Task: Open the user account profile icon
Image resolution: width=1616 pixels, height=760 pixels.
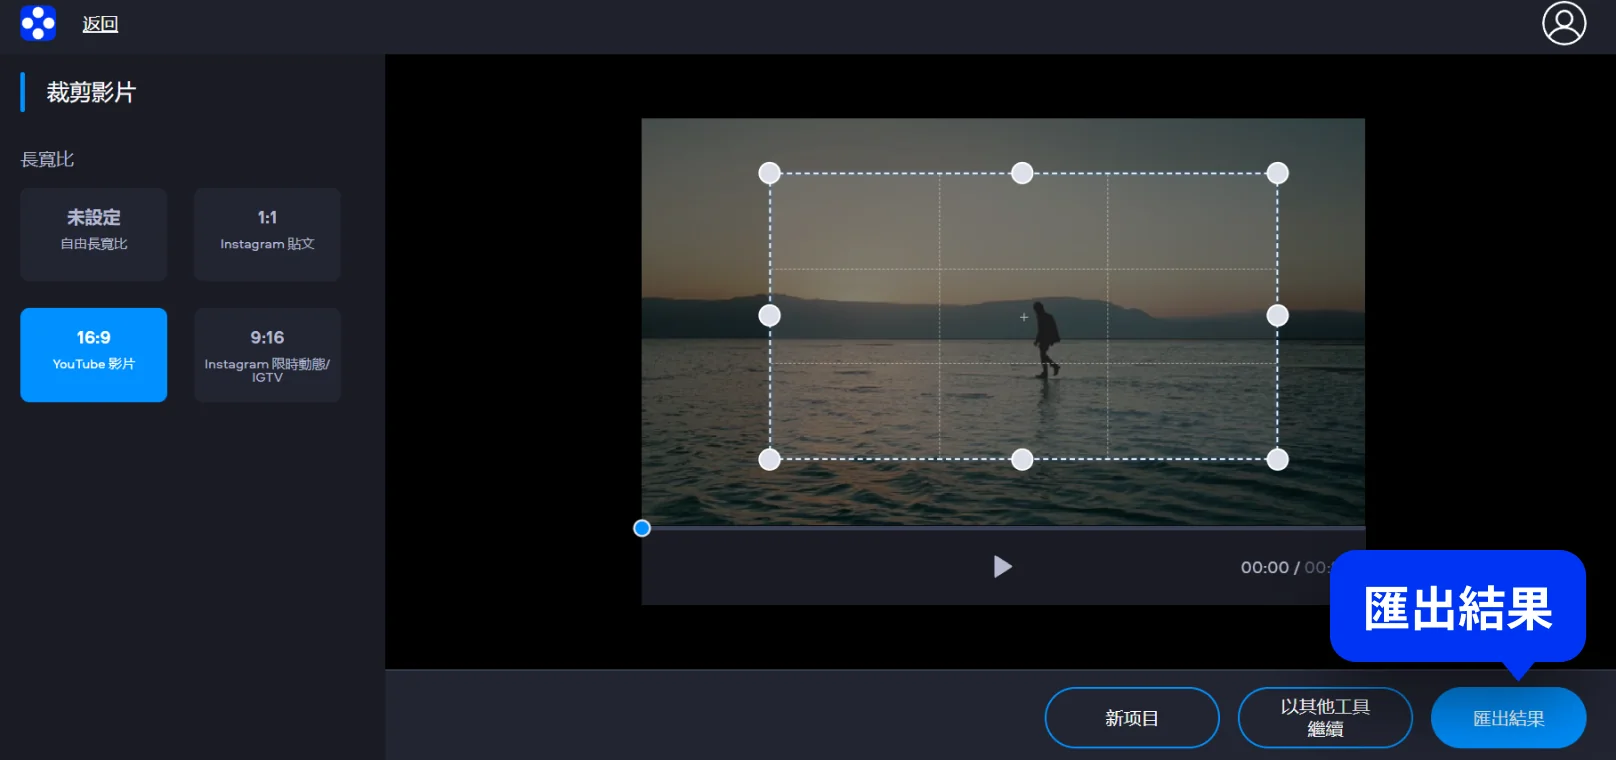Action: click(1564, 23)
